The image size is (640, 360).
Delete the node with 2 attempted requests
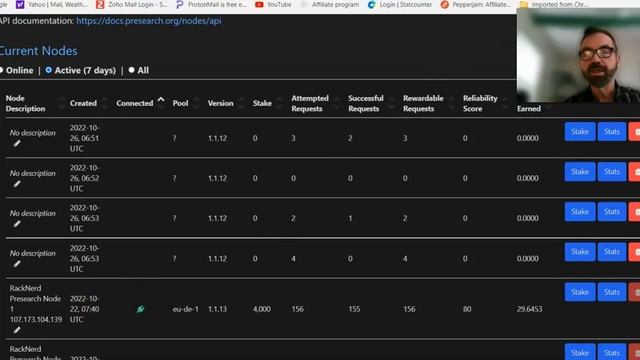635,211
